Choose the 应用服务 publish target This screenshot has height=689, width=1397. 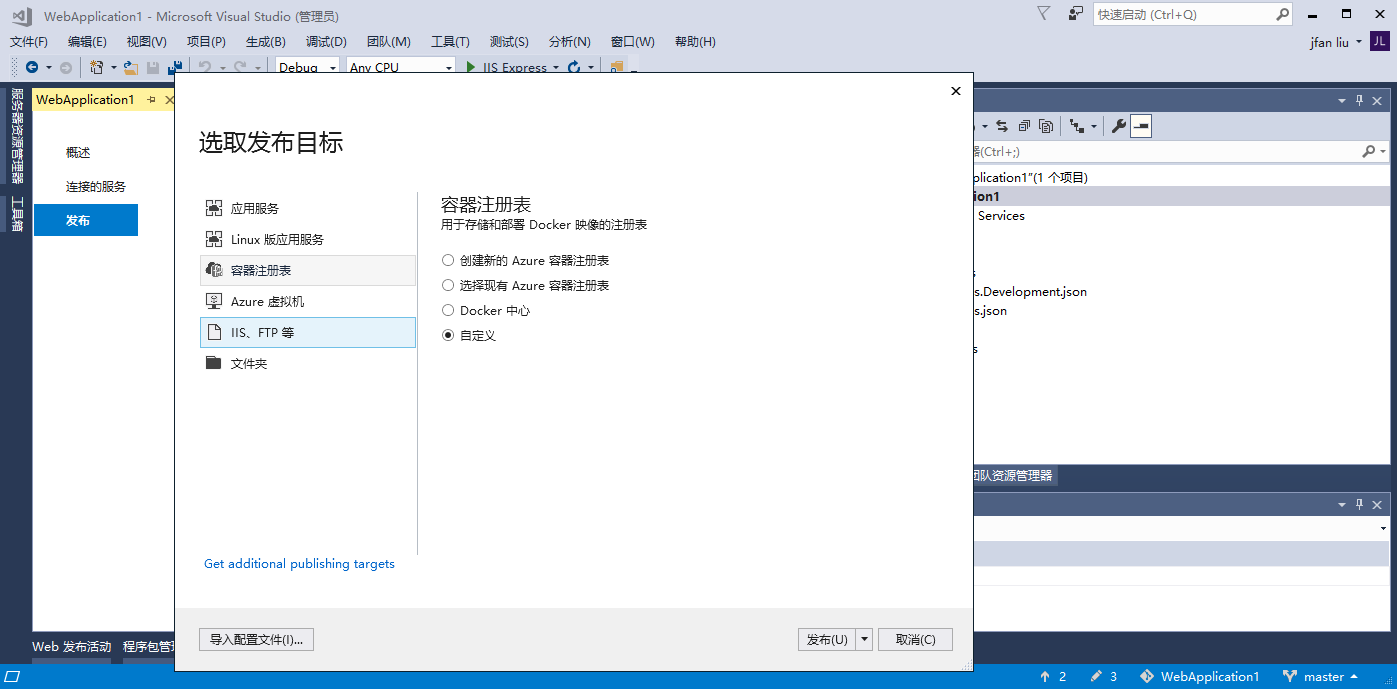308,209
